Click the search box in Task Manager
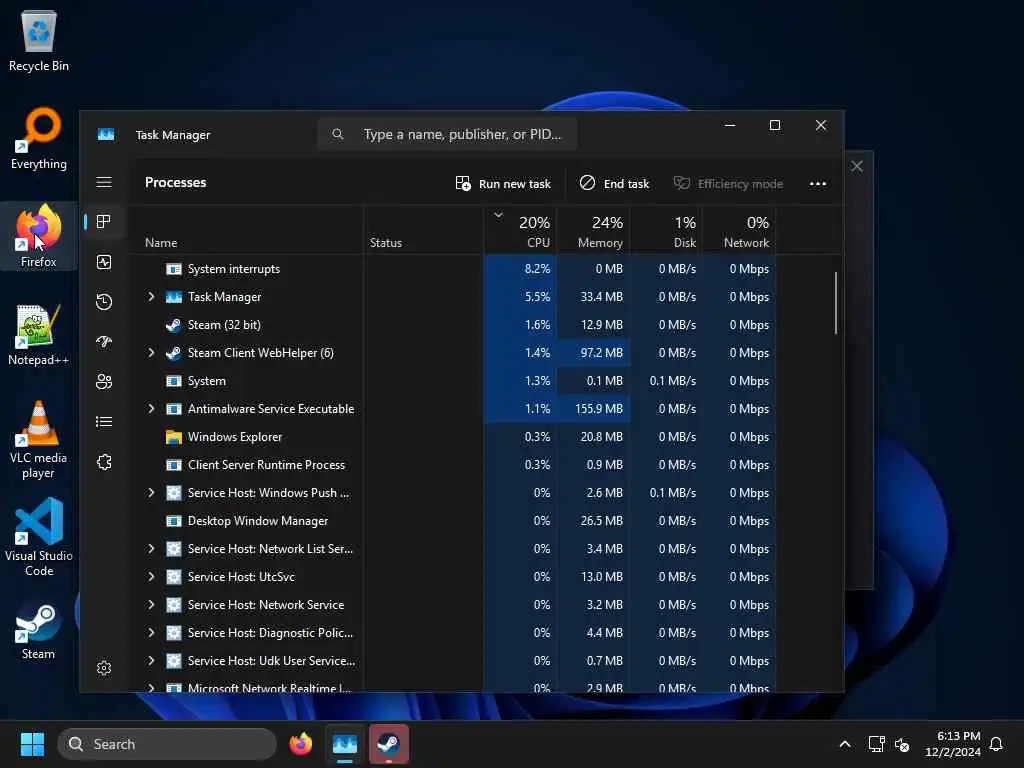The height and width of the screenshot is (768, 1024). pos(447,135)
